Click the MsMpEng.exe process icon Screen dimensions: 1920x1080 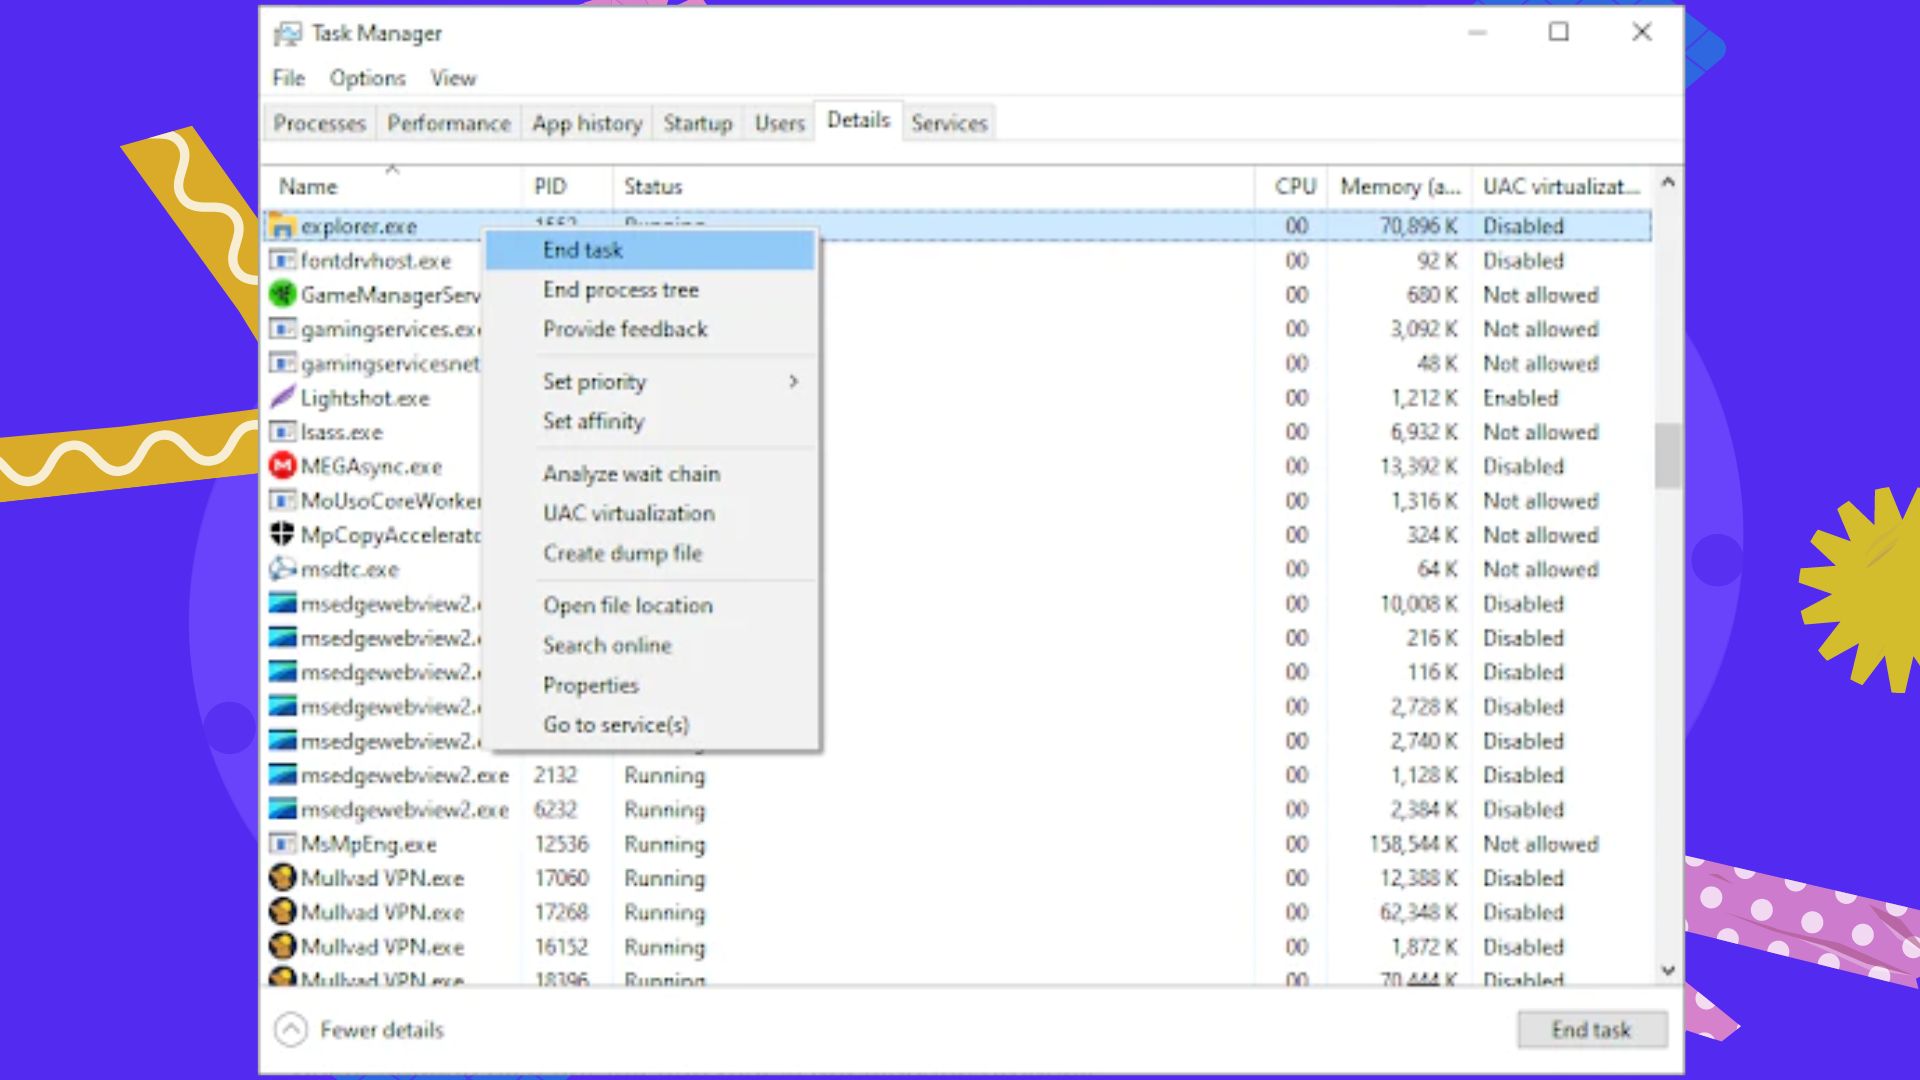coord(283,844)
